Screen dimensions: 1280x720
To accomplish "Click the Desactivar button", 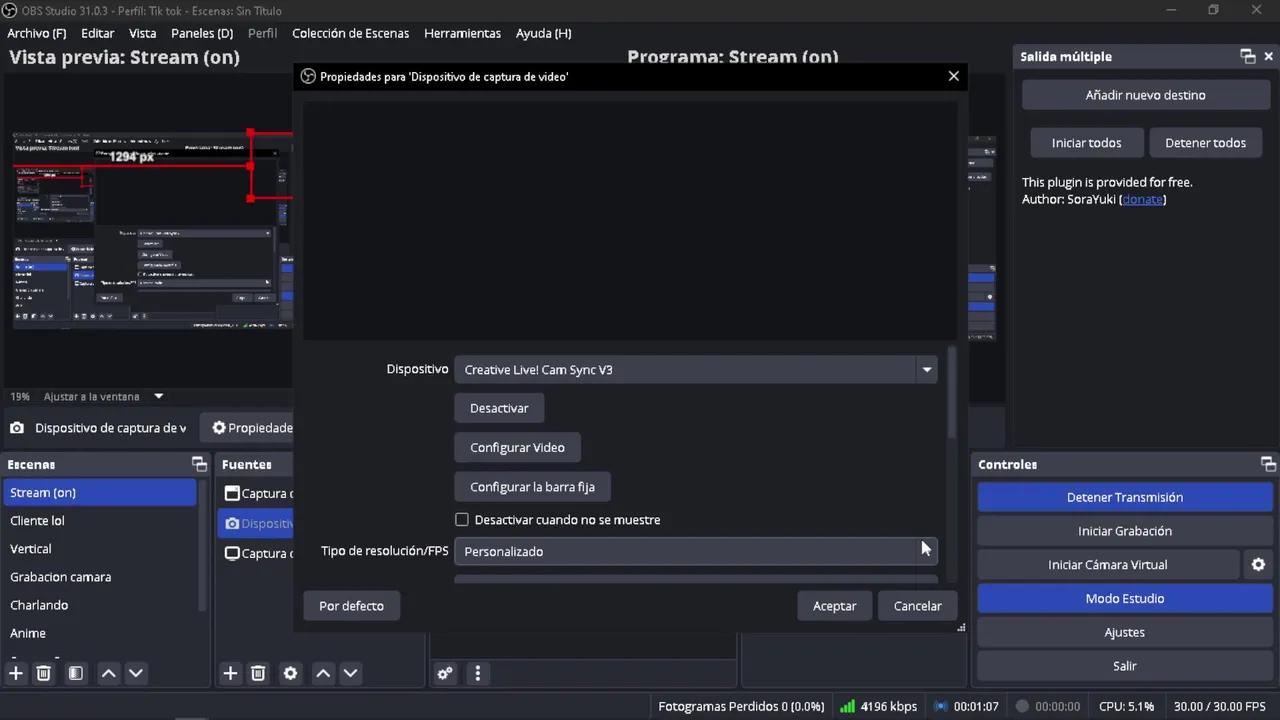I will (499, 408).
